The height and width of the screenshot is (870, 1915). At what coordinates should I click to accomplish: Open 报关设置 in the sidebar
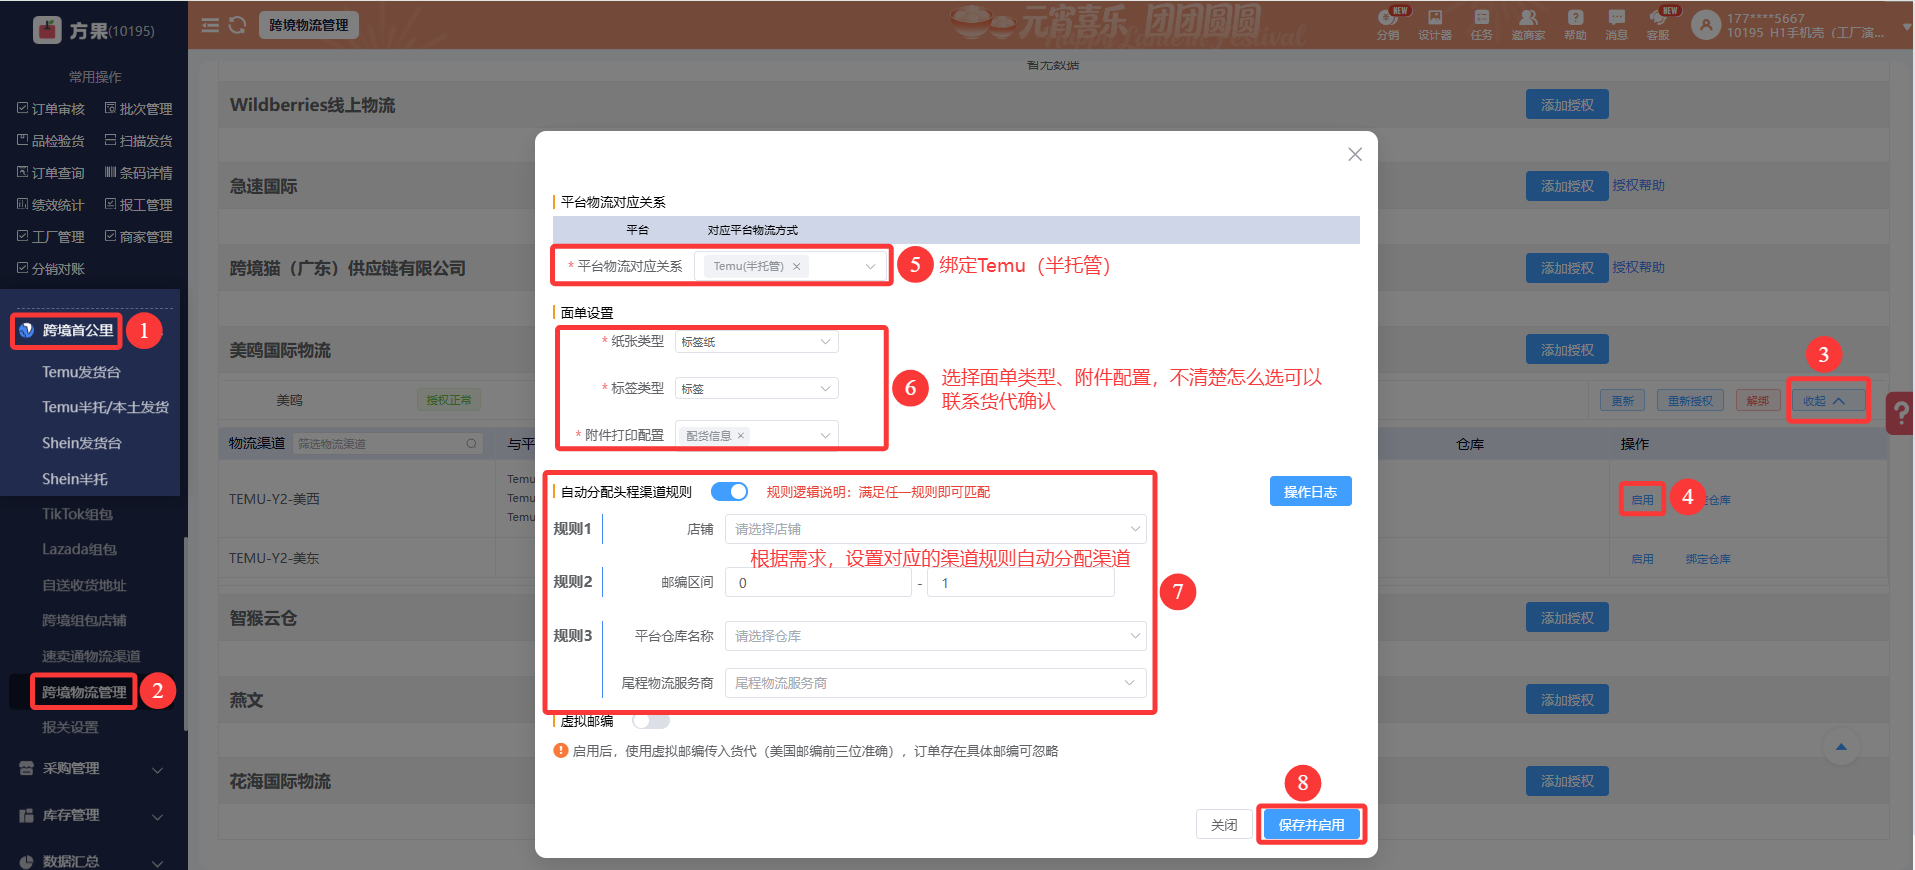click(70, 727)
